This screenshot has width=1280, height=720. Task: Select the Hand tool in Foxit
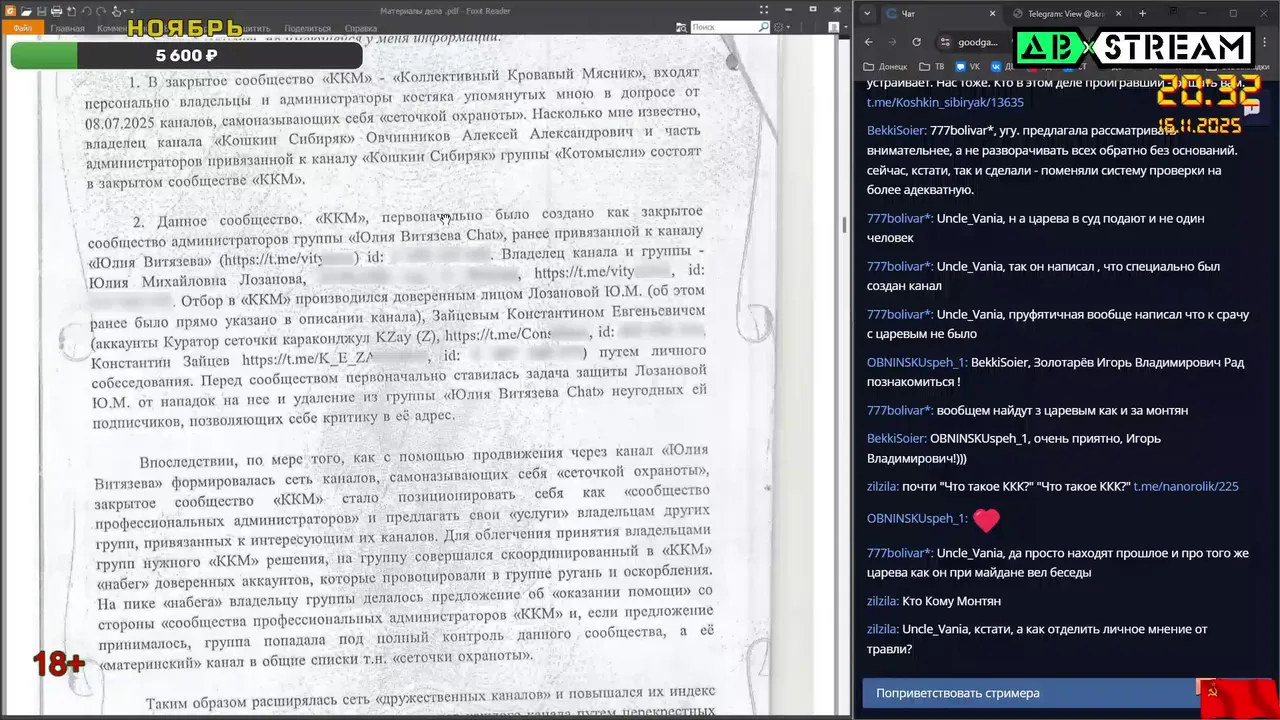[x=117, y=12]
